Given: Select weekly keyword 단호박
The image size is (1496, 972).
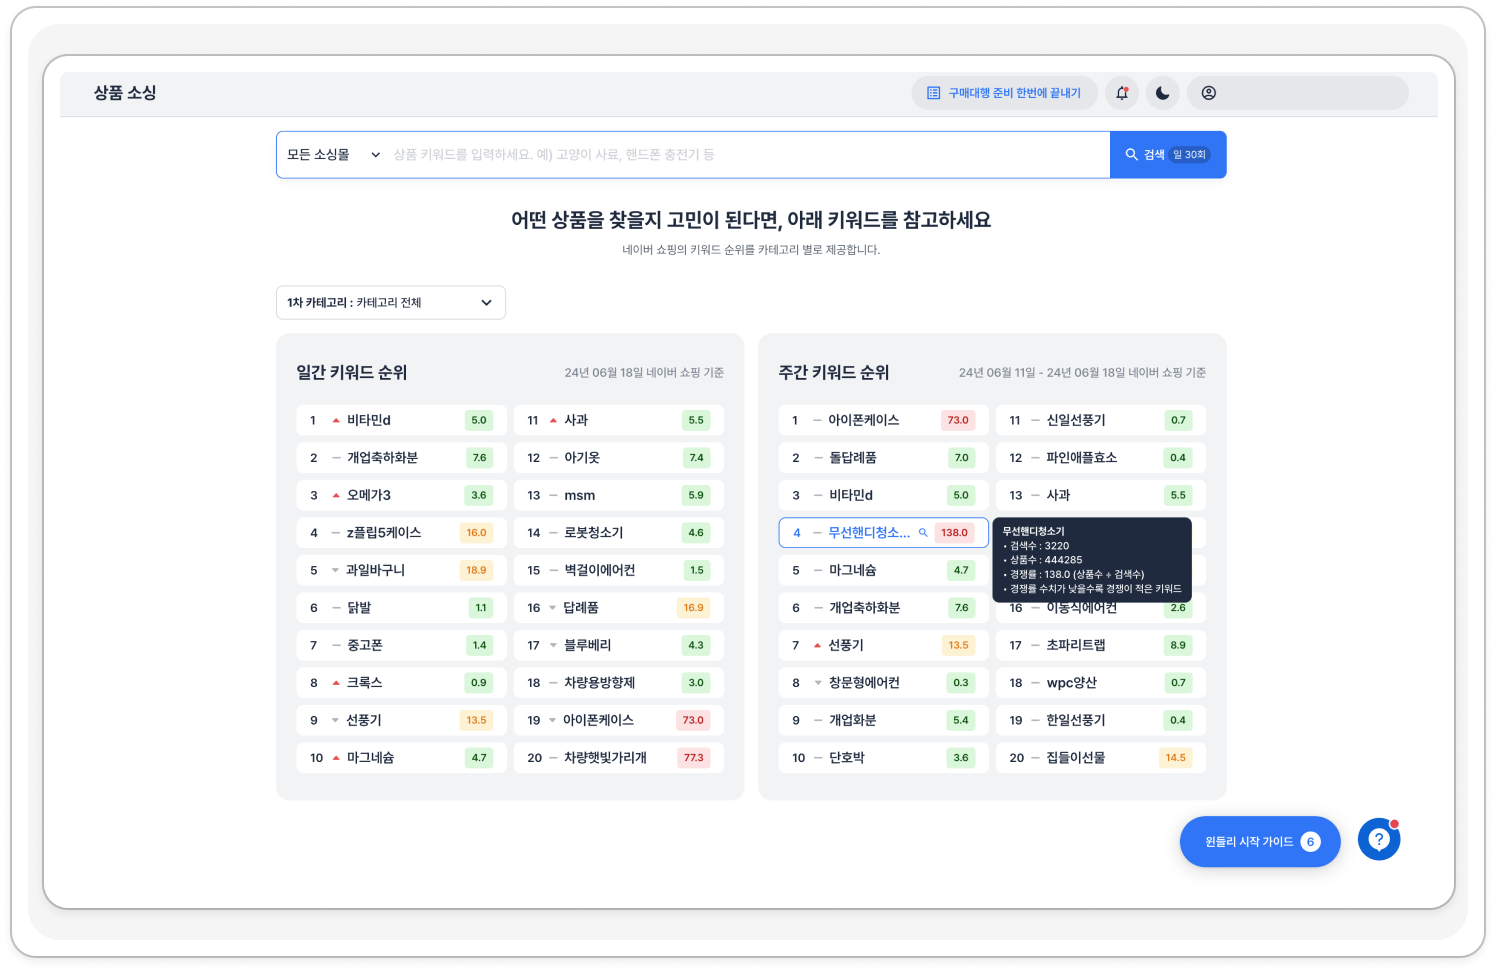Looking at the screenshot, I should 884,758.
